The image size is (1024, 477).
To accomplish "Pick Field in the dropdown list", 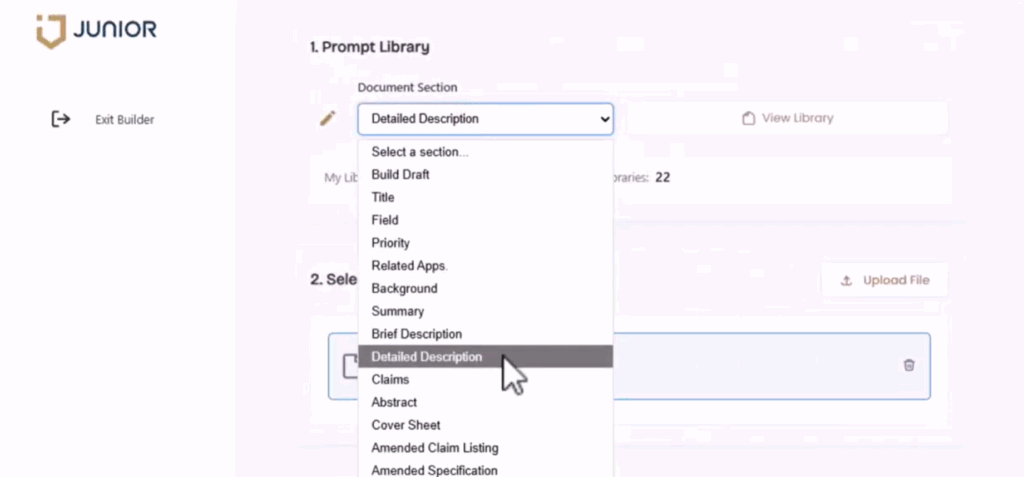I will 385,220.
